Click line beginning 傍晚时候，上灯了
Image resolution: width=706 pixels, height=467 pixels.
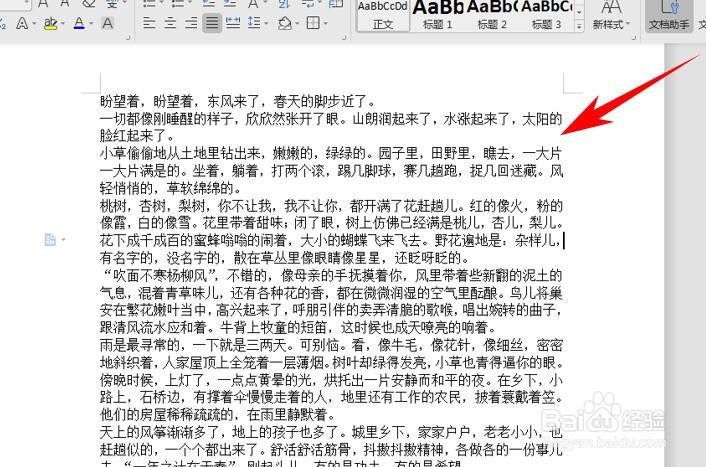pyautogui.click(x=331, y=380)
